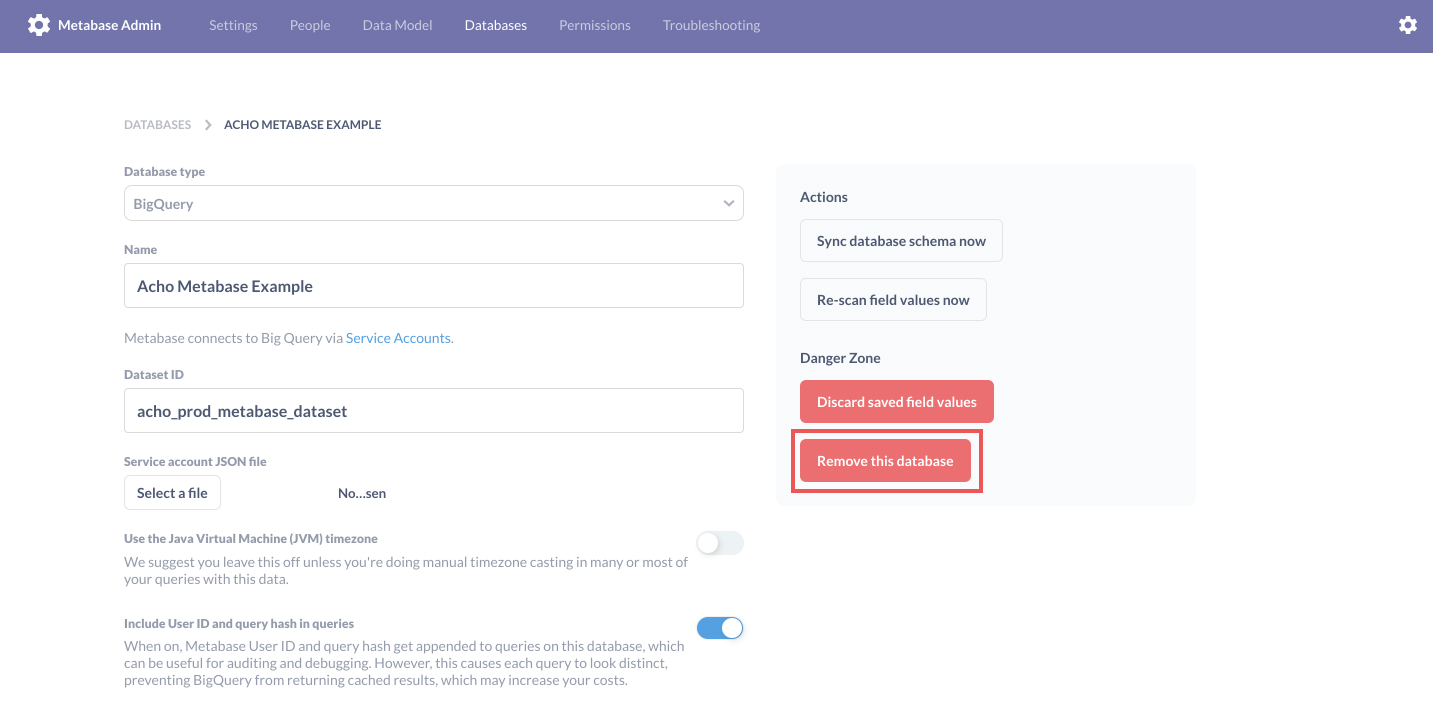Open the People admin section
The image size is (1435, 713).
[310, 25]
